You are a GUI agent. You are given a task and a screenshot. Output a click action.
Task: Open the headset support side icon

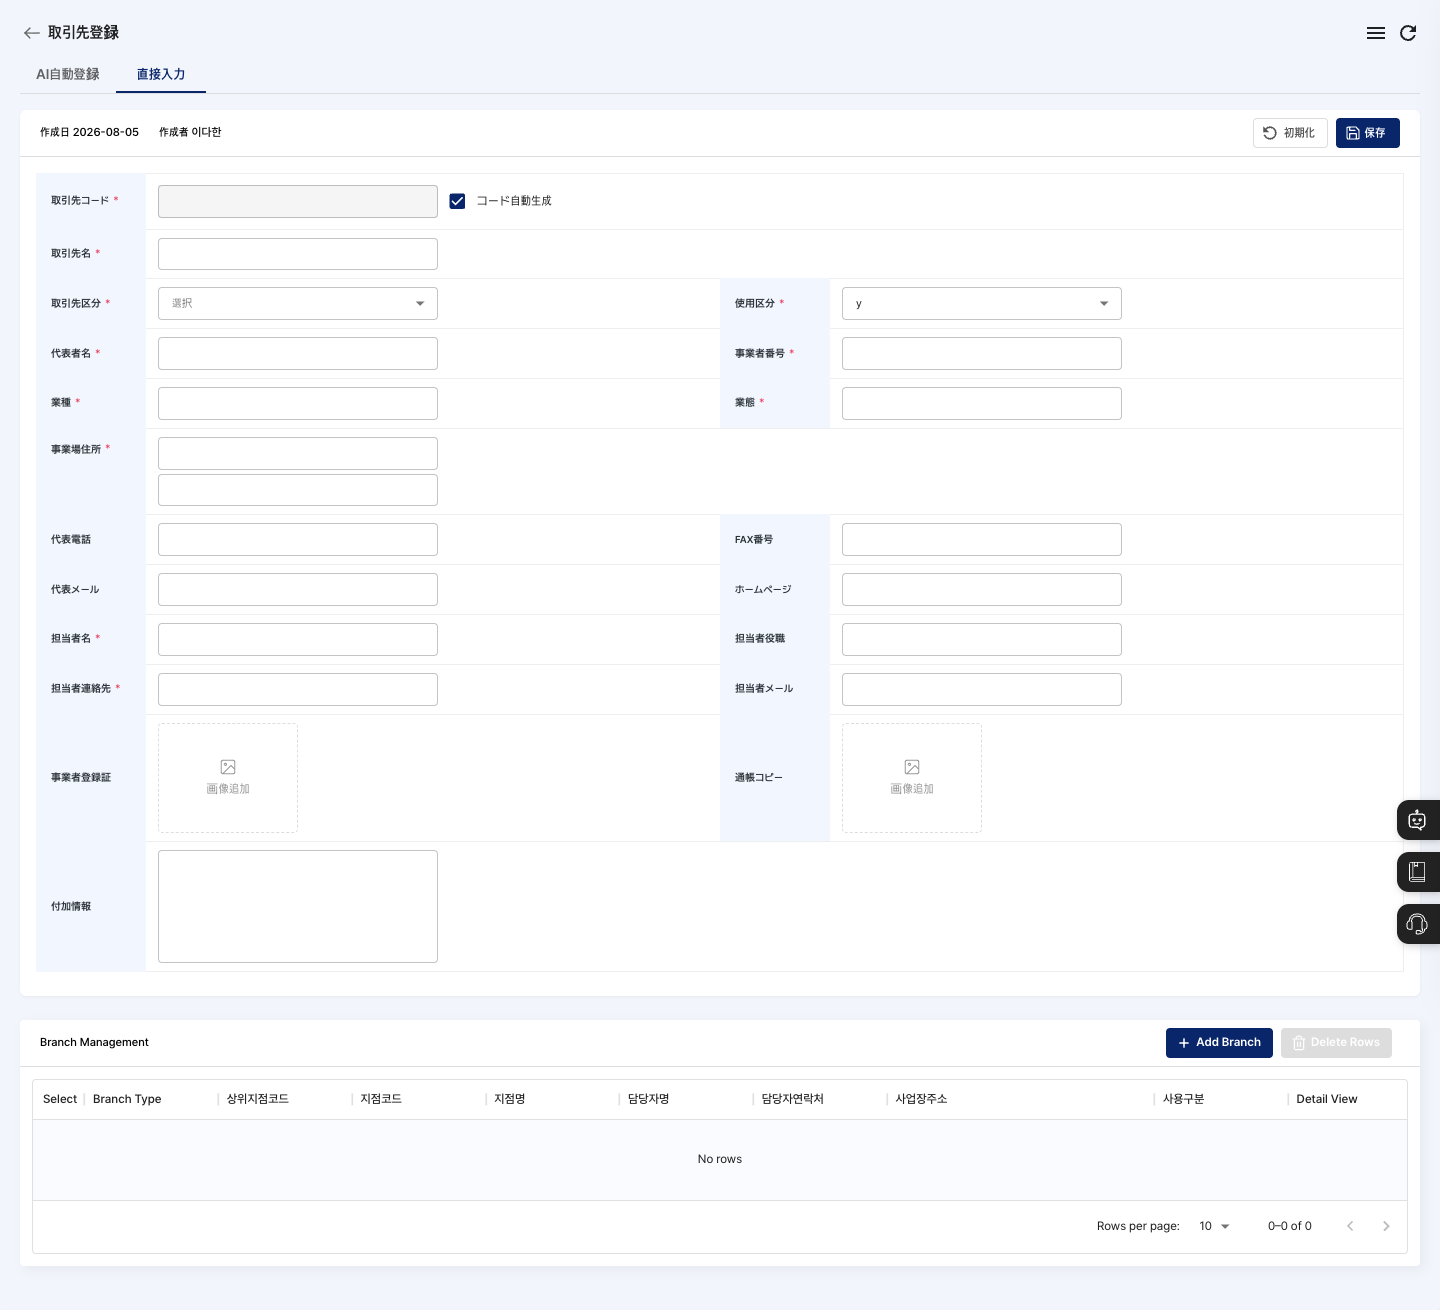[x=1417, y=924]
